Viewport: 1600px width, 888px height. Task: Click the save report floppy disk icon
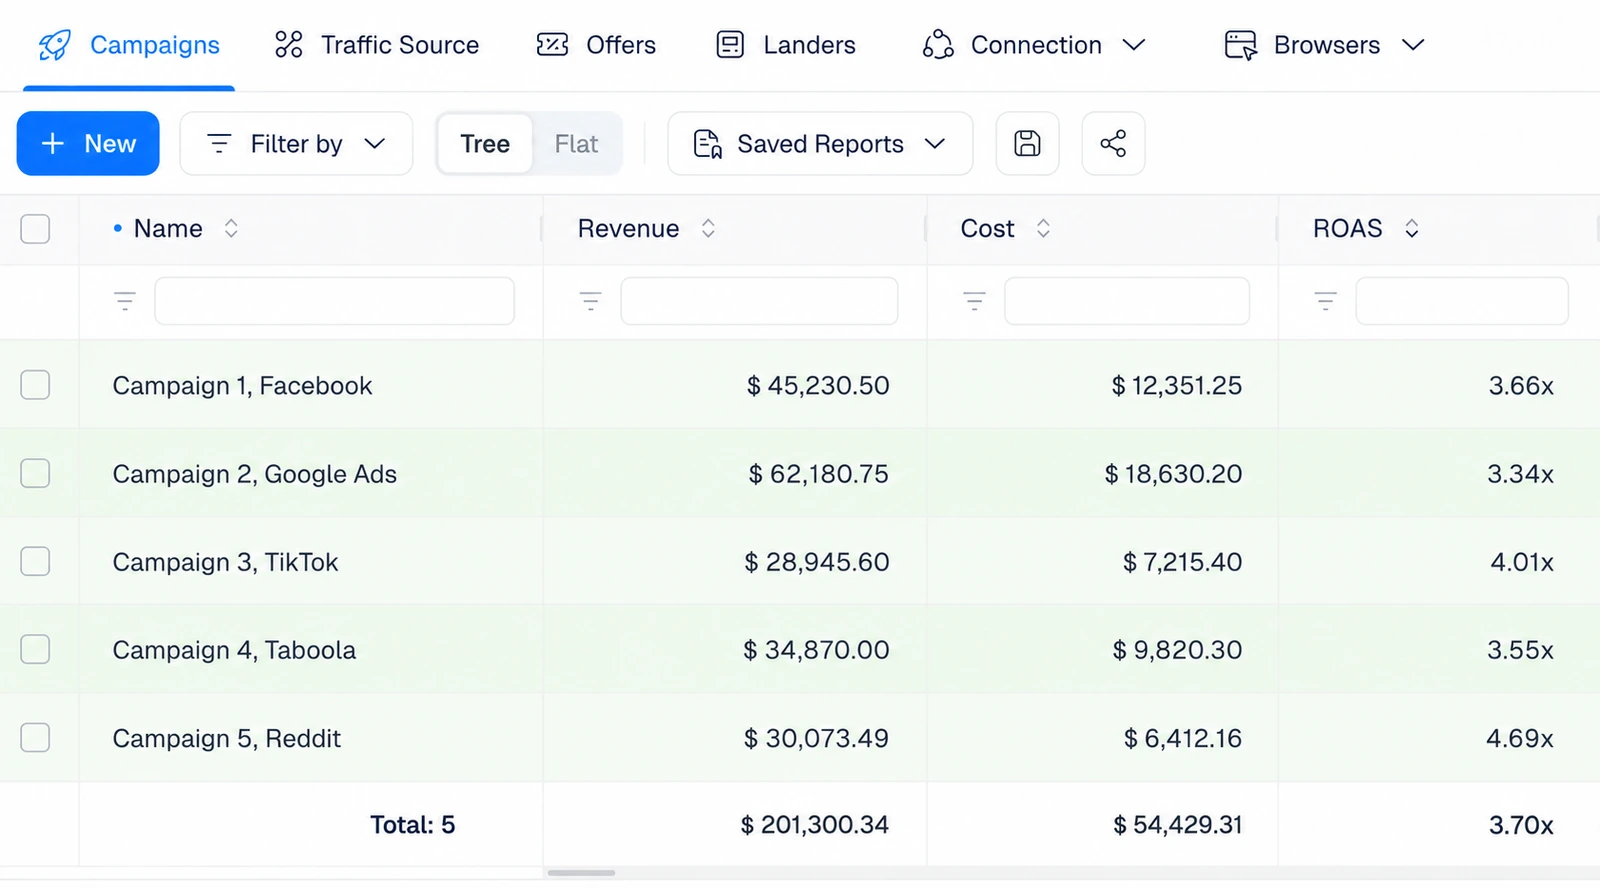pyautogui.click(x=1027, y=144)
